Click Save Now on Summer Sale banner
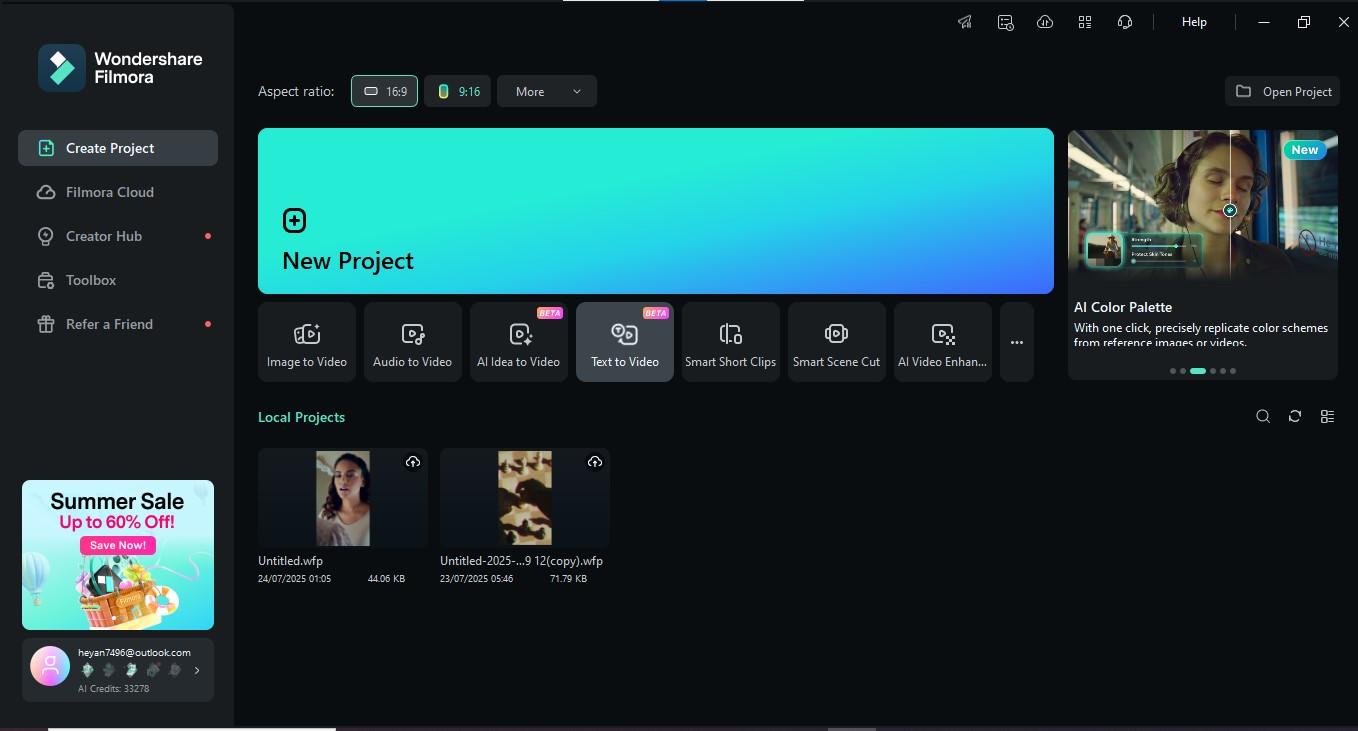1358x731 pixels. [118, 545]
